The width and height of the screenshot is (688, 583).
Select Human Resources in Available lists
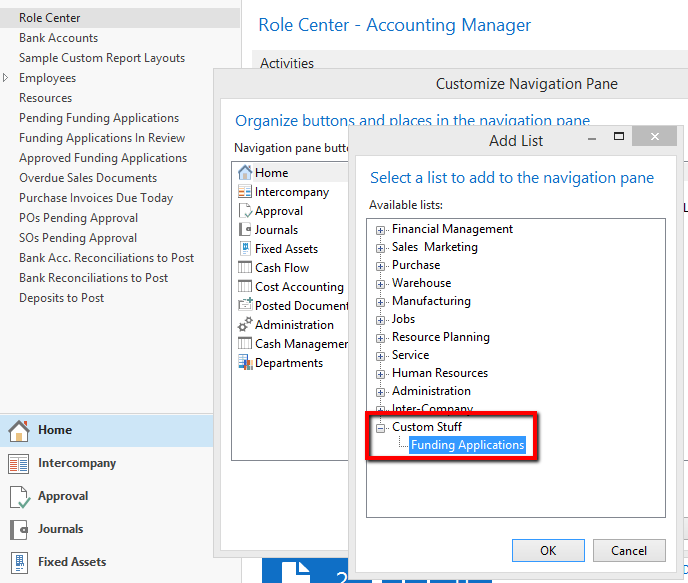click(x=440, y=373)
